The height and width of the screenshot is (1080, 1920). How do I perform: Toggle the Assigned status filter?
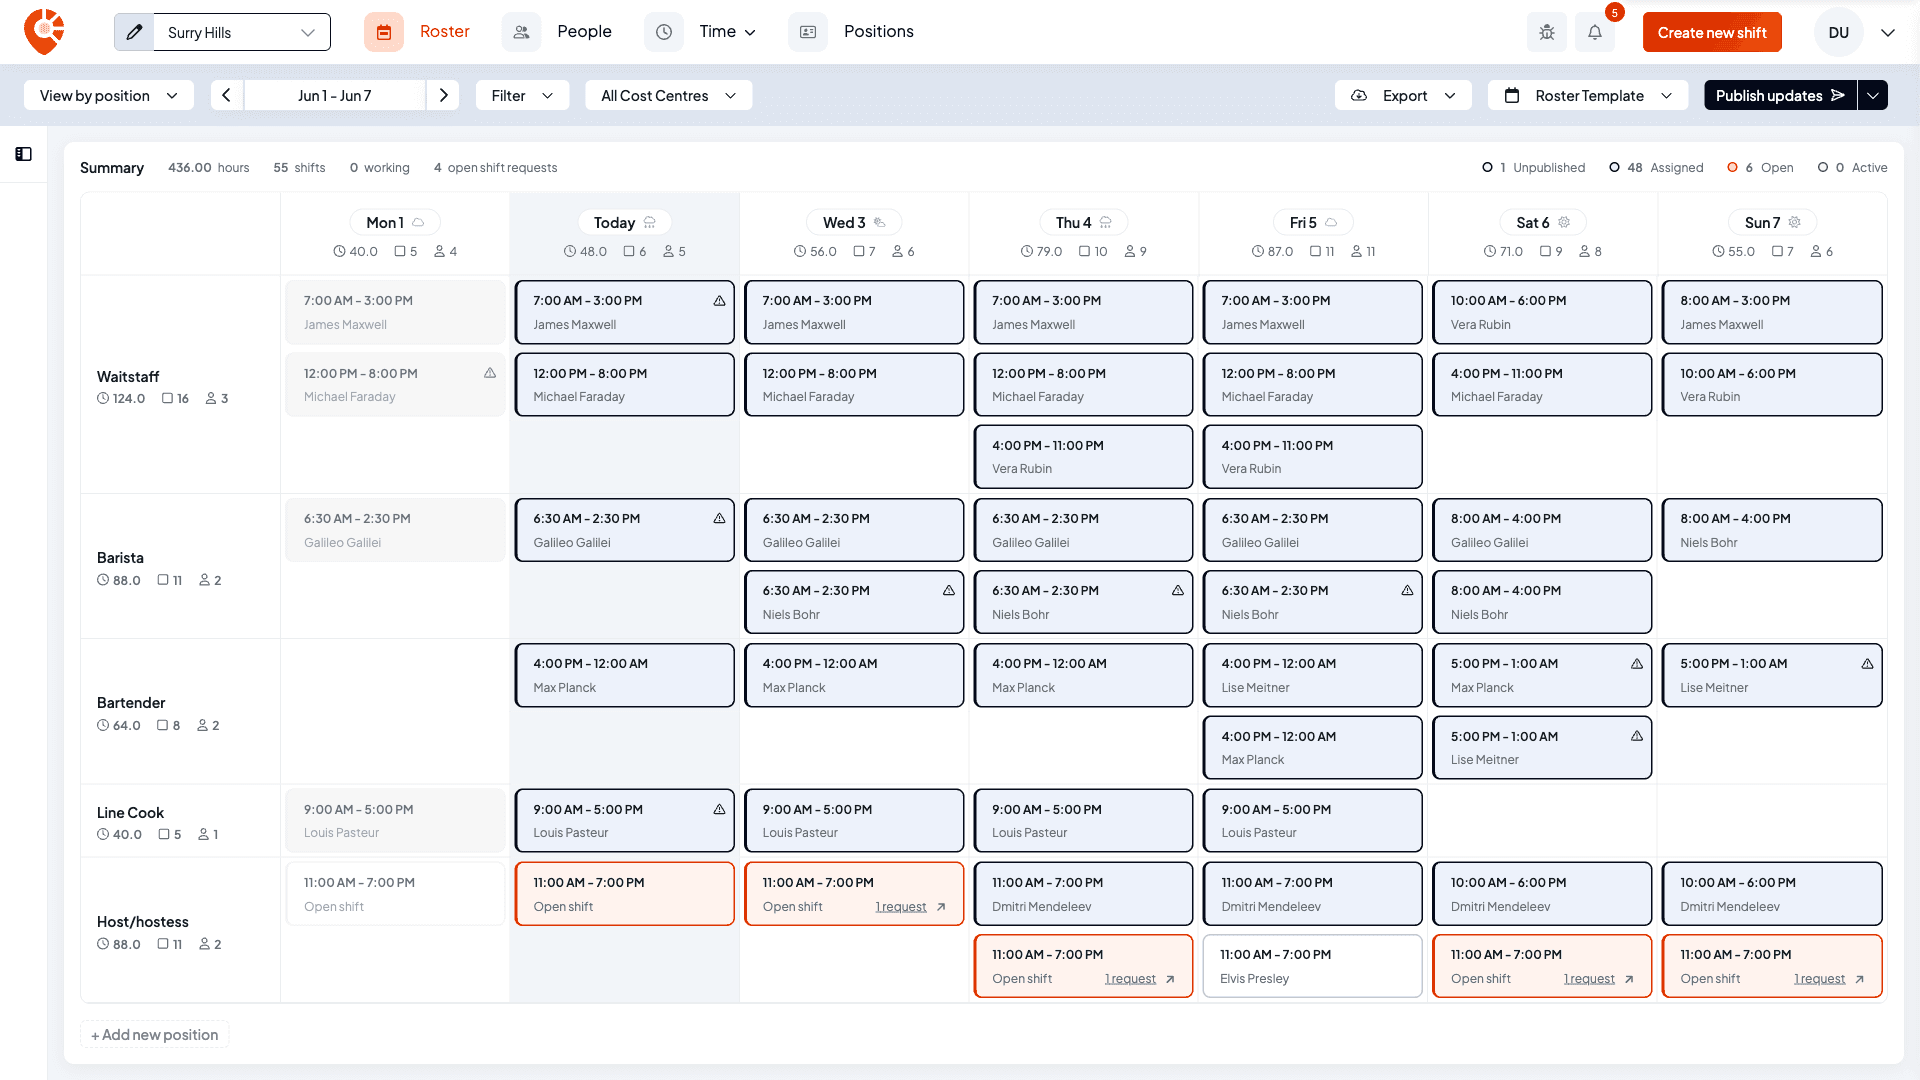tap(1656, 168)
